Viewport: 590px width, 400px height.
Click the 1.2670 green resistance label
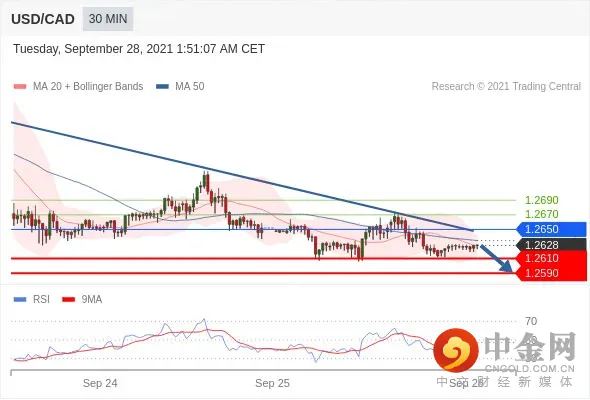click(541, 214)
